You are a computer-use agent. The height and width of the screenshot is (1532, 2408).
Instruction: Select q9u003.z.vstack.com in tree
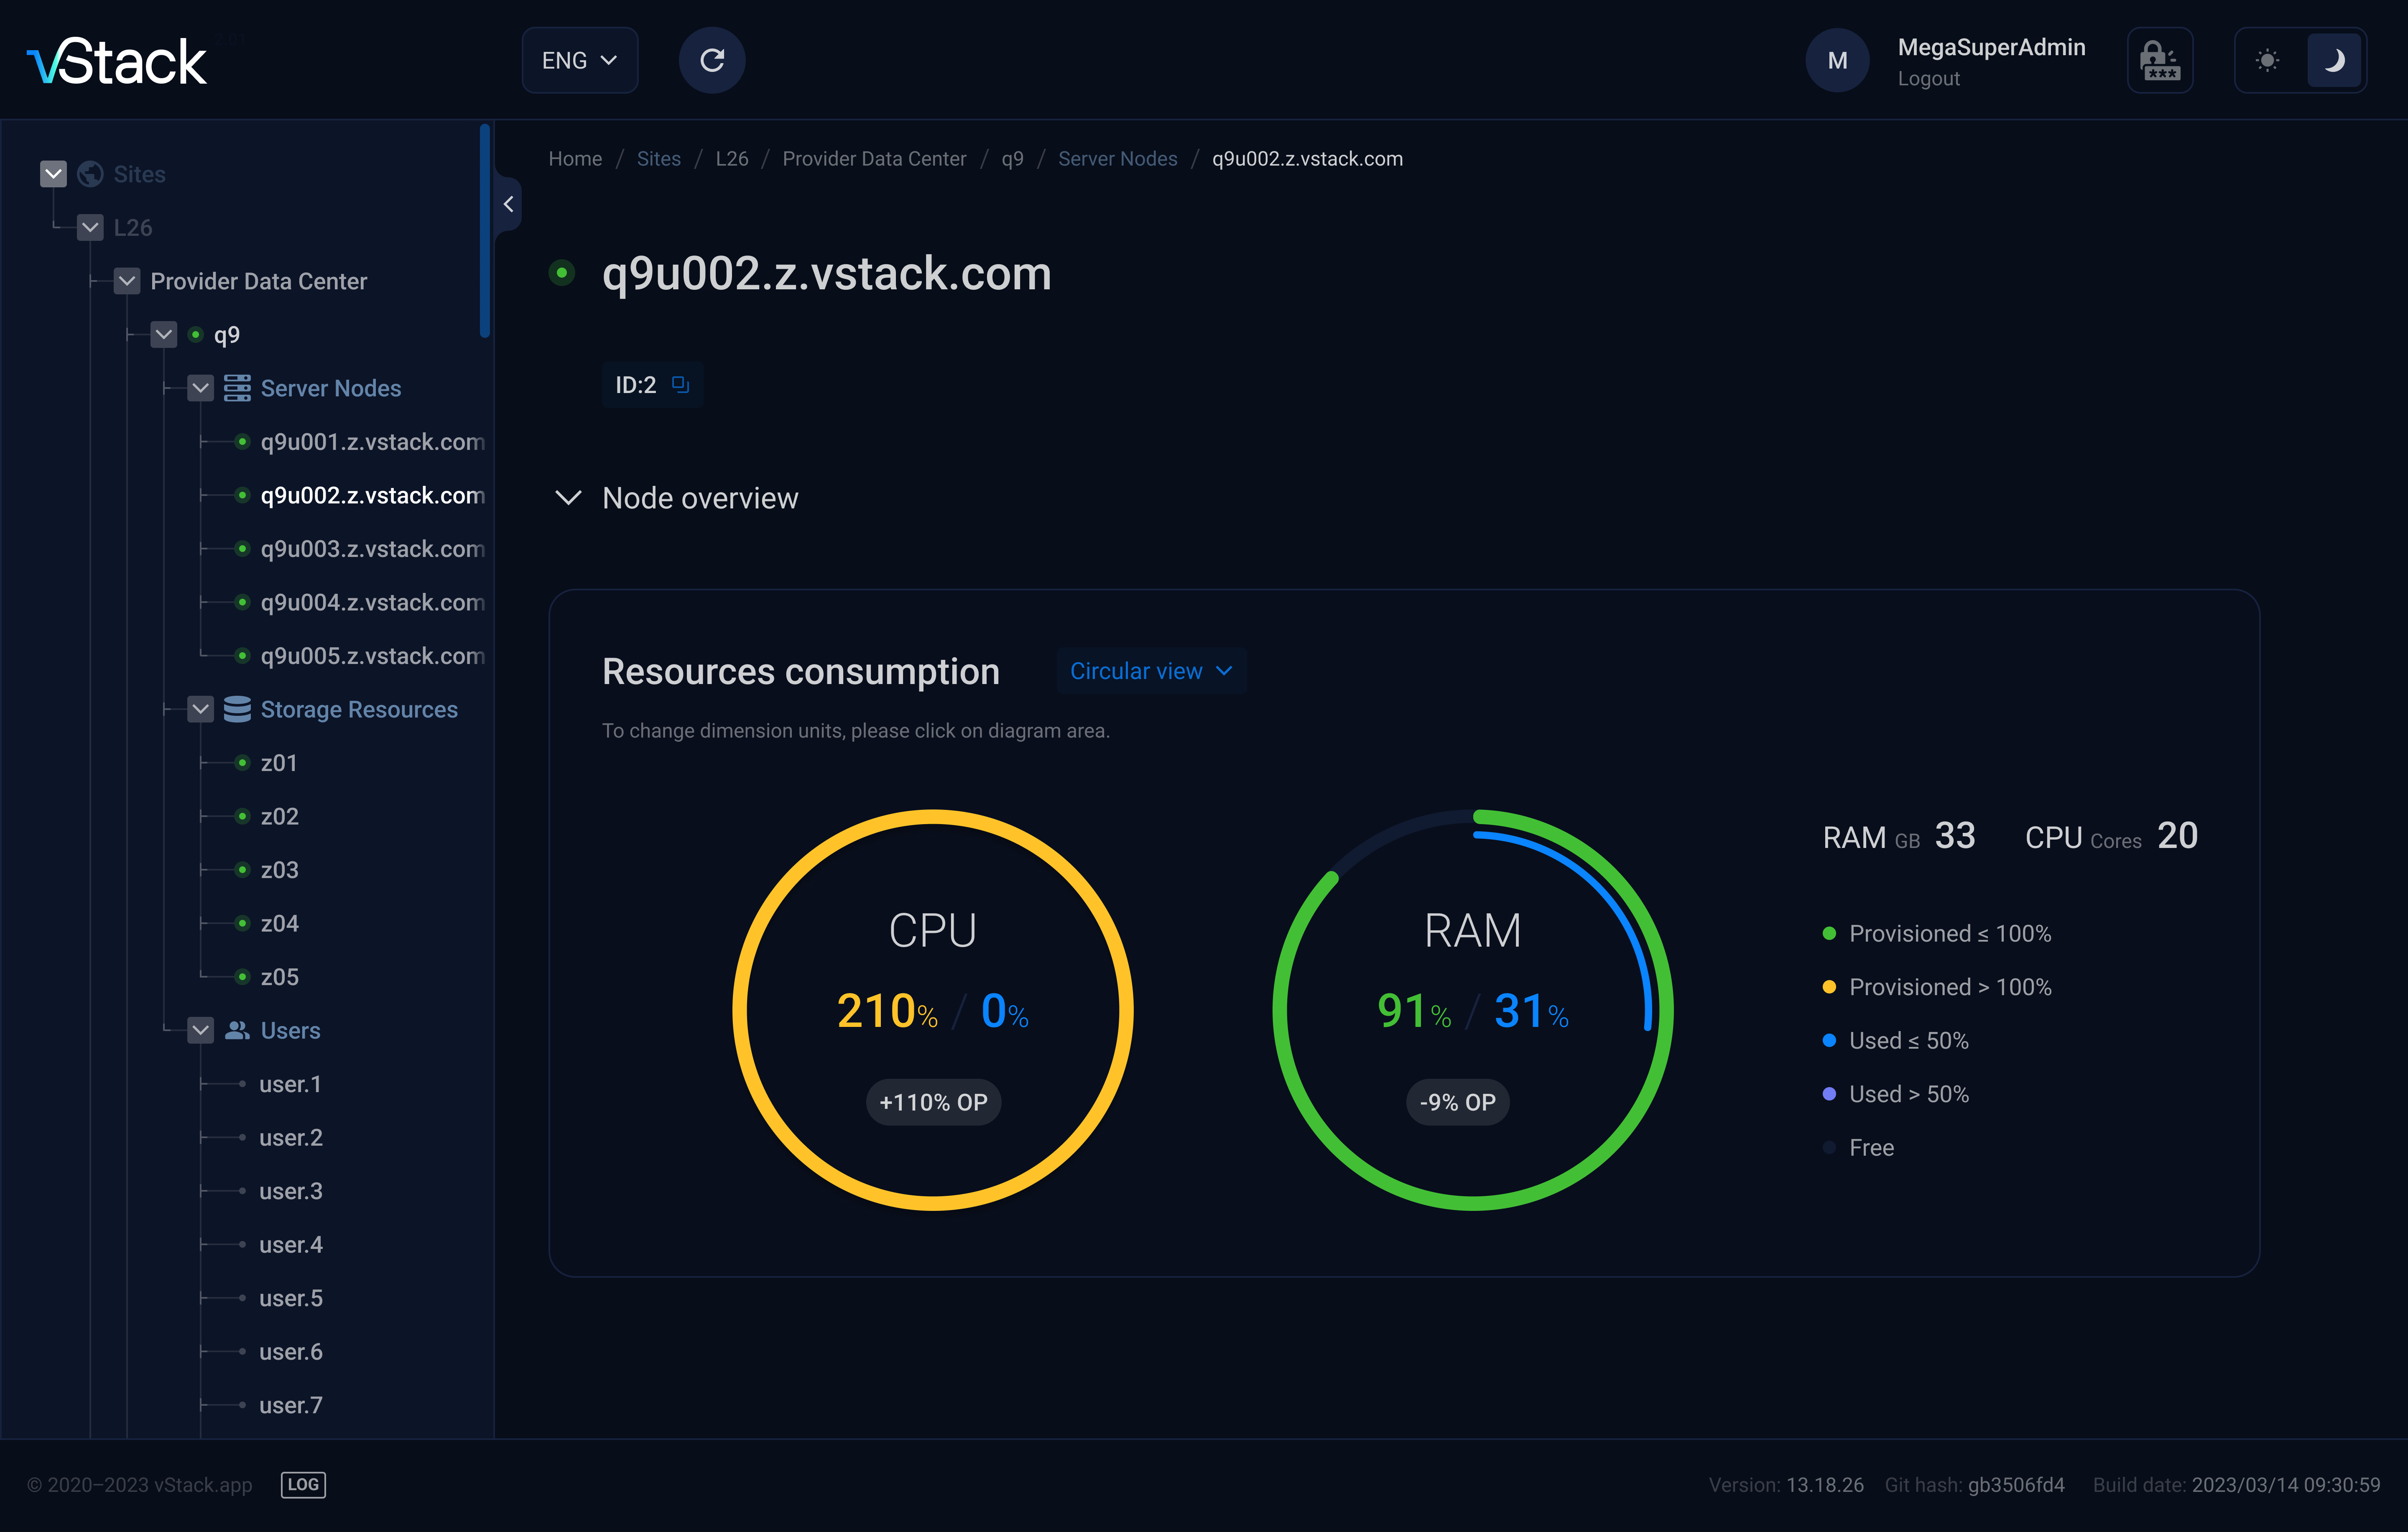point(372,549)
